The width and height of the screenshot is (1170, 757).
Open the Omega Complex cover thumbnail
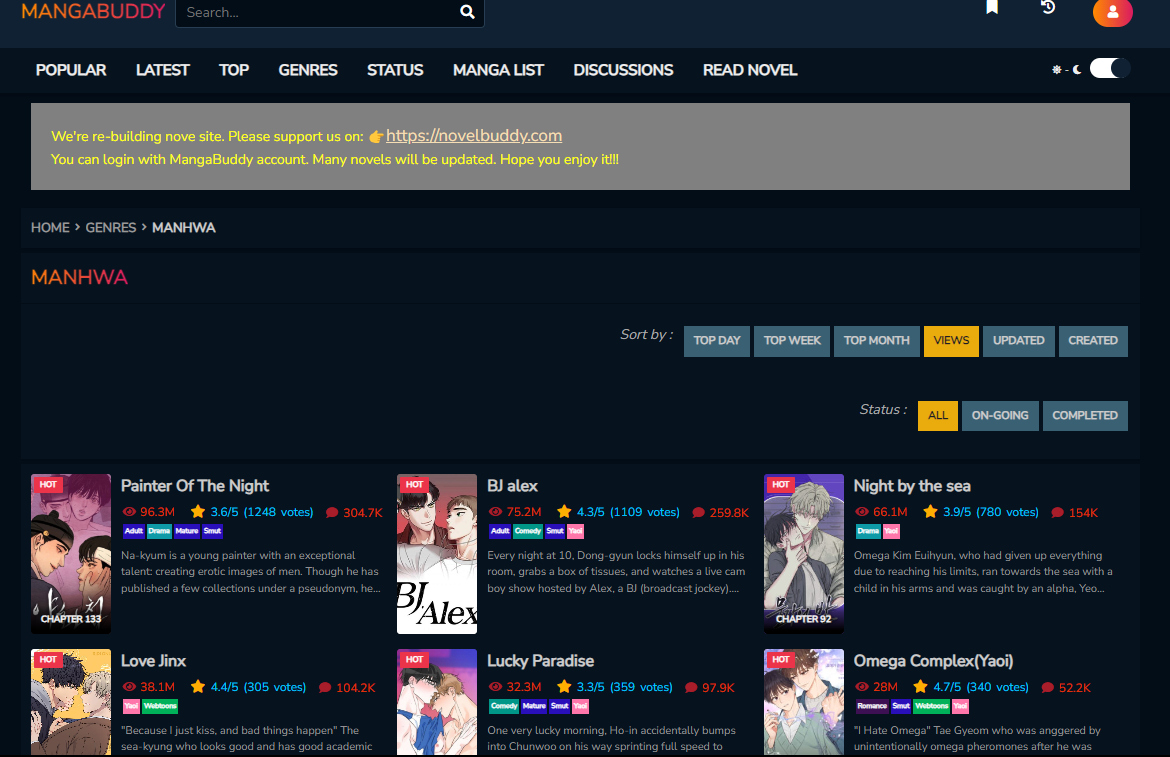point(804,703)
